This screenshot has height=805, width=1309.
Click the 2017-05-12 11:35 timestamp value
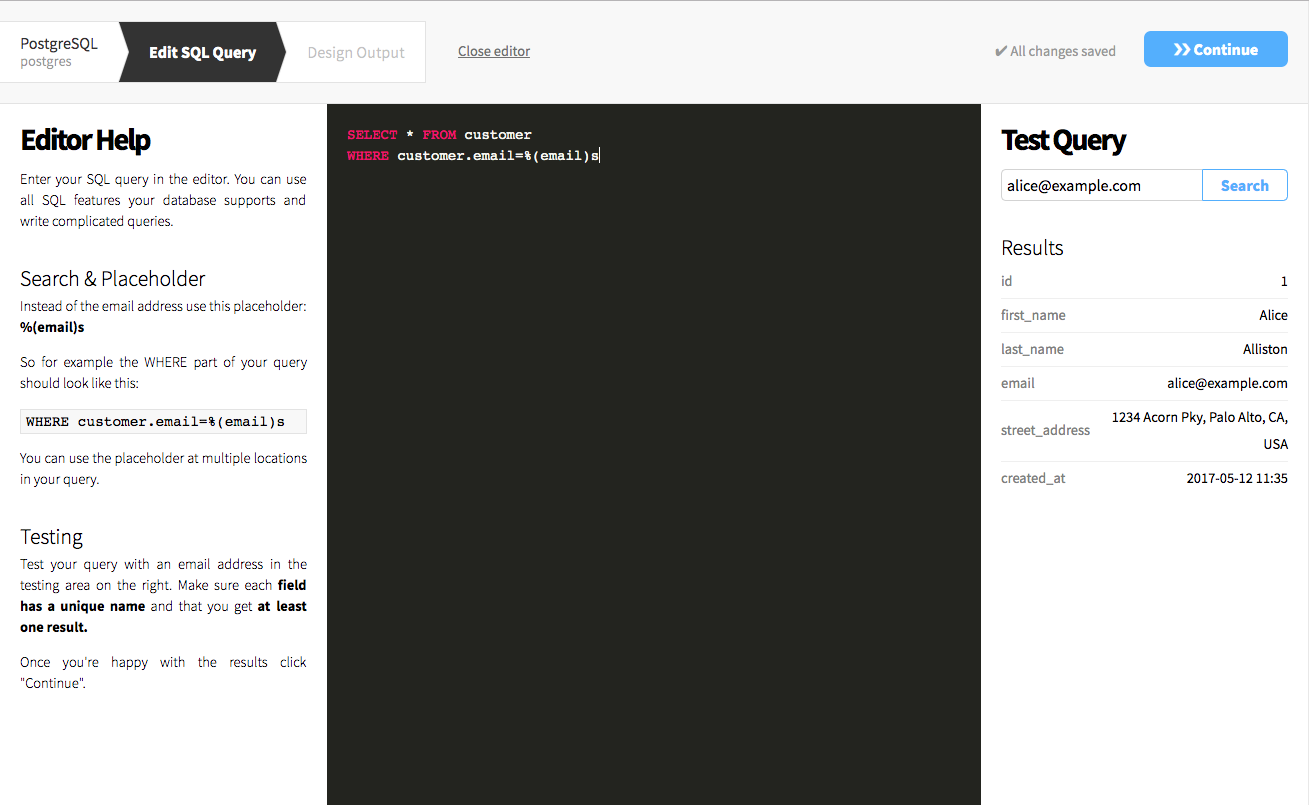point(1237,478)
